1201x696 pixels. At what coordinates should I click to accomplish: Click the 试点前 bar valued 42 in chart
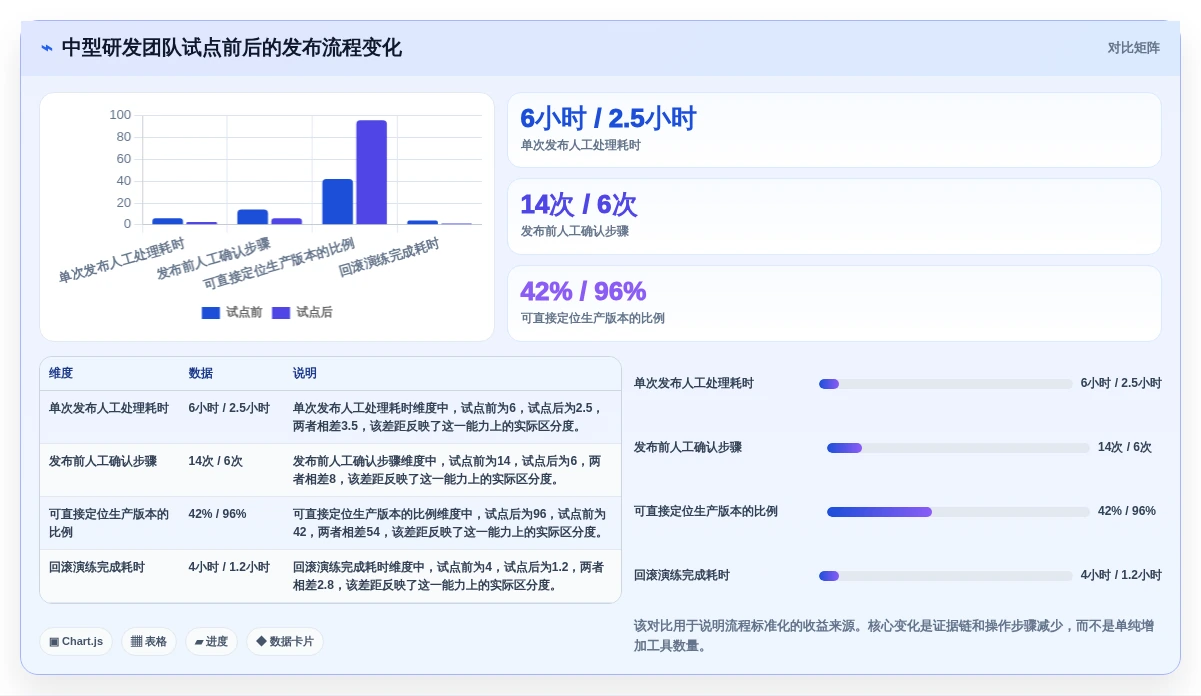pos(337,201)
